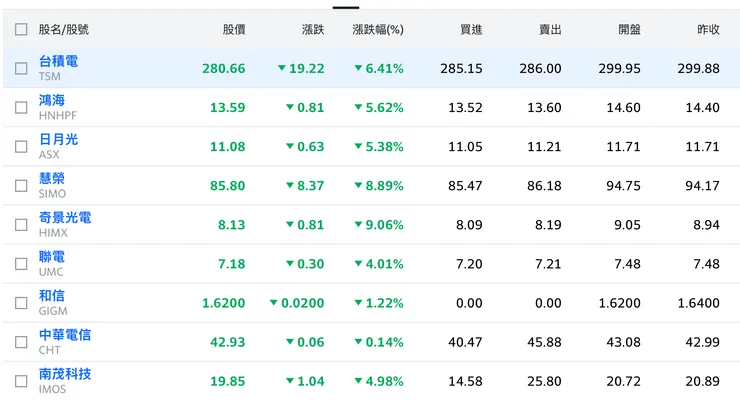Sort by the 昨收 column header

(708, 30)
